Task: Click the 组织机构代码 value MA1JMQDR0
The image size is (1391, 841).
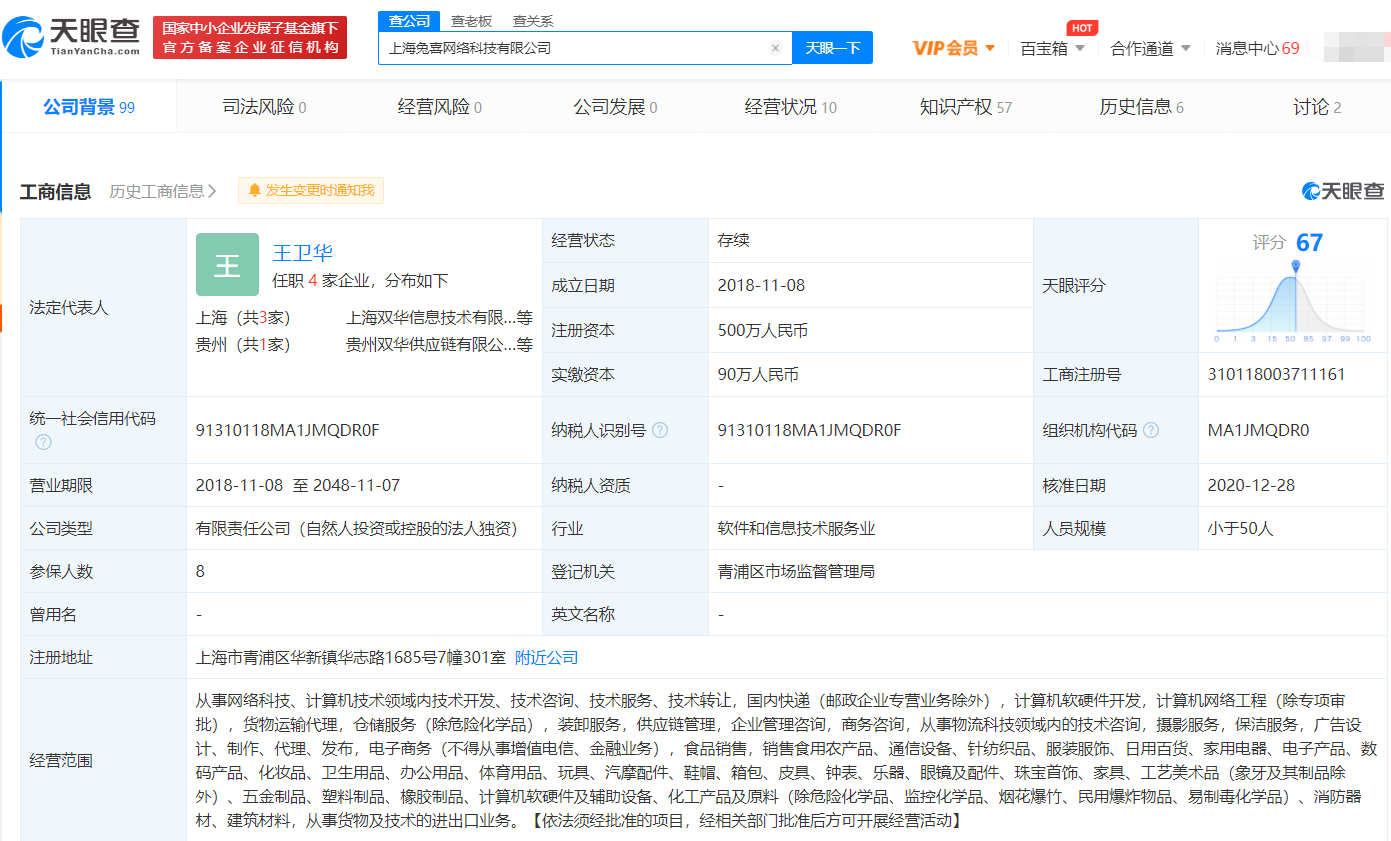Action: click(x=1259, y=431)
